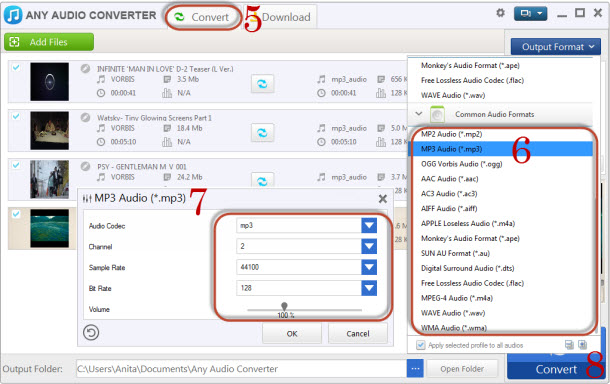The width and height of the screenshot is (610, 384).
Task: Click the convert arrows icon for PSY GENTLEMAN row
Action: [x=262, y=181]
